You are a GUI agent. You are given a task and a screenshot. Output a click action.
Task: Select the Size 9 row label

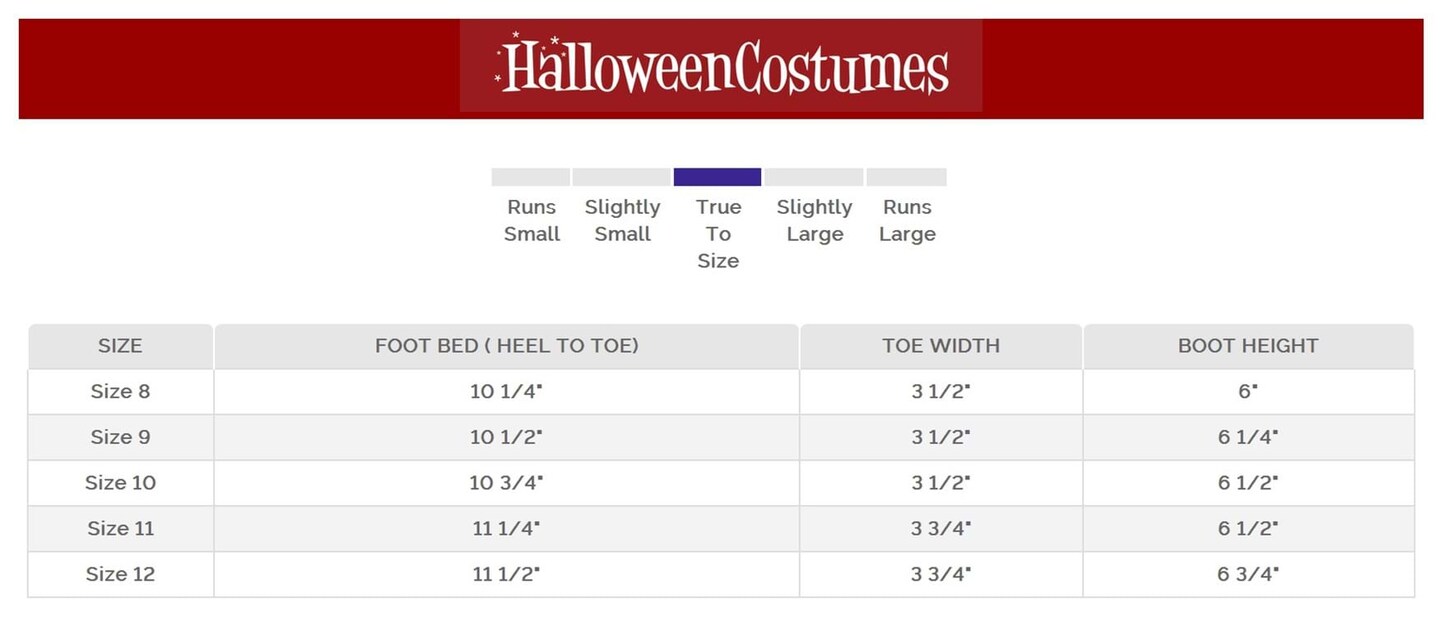(120, 437)
